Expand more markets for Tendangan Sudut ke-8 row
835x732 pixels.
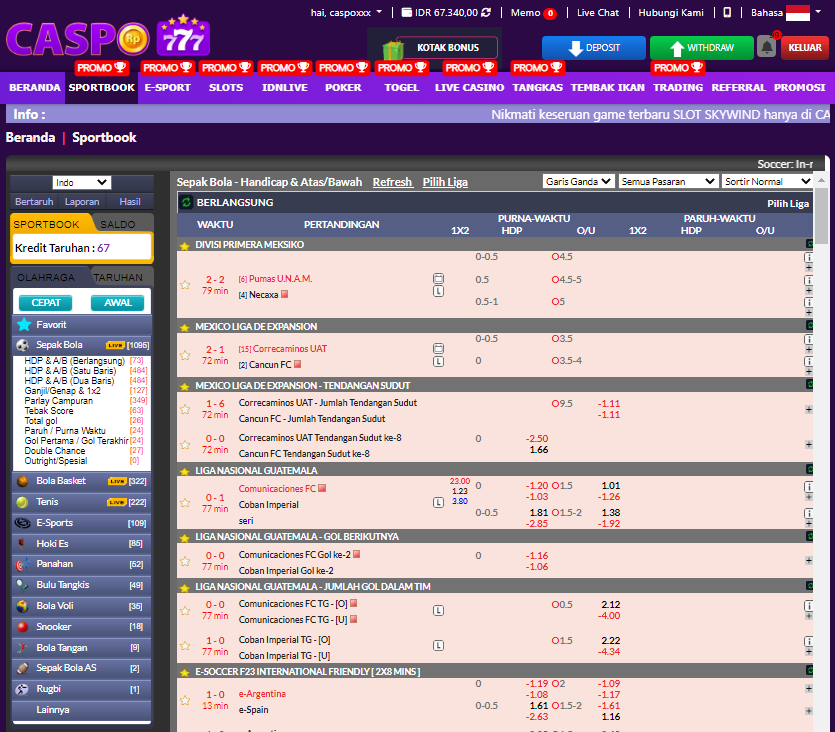(808, 445)
